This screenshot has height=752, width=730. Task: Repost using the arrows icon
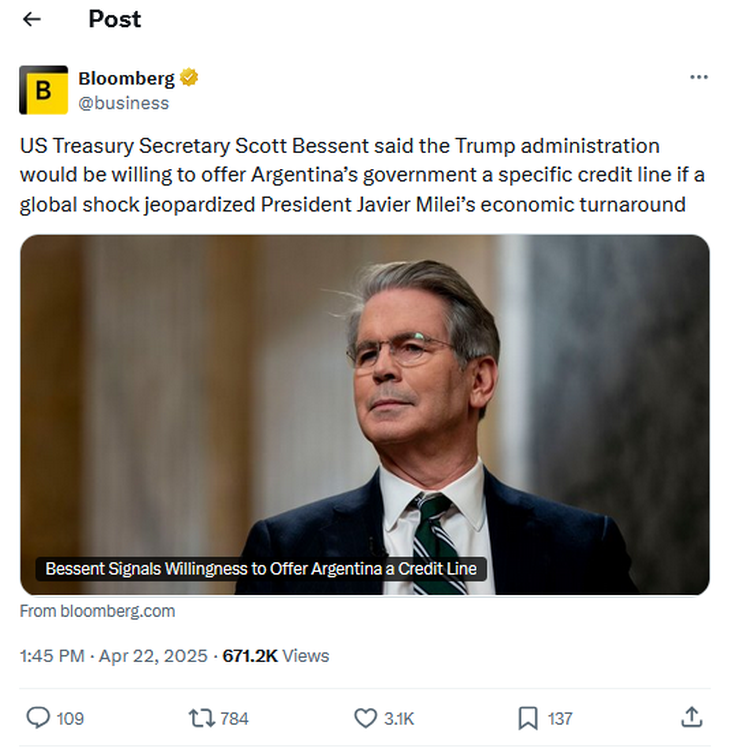point(200,717)
